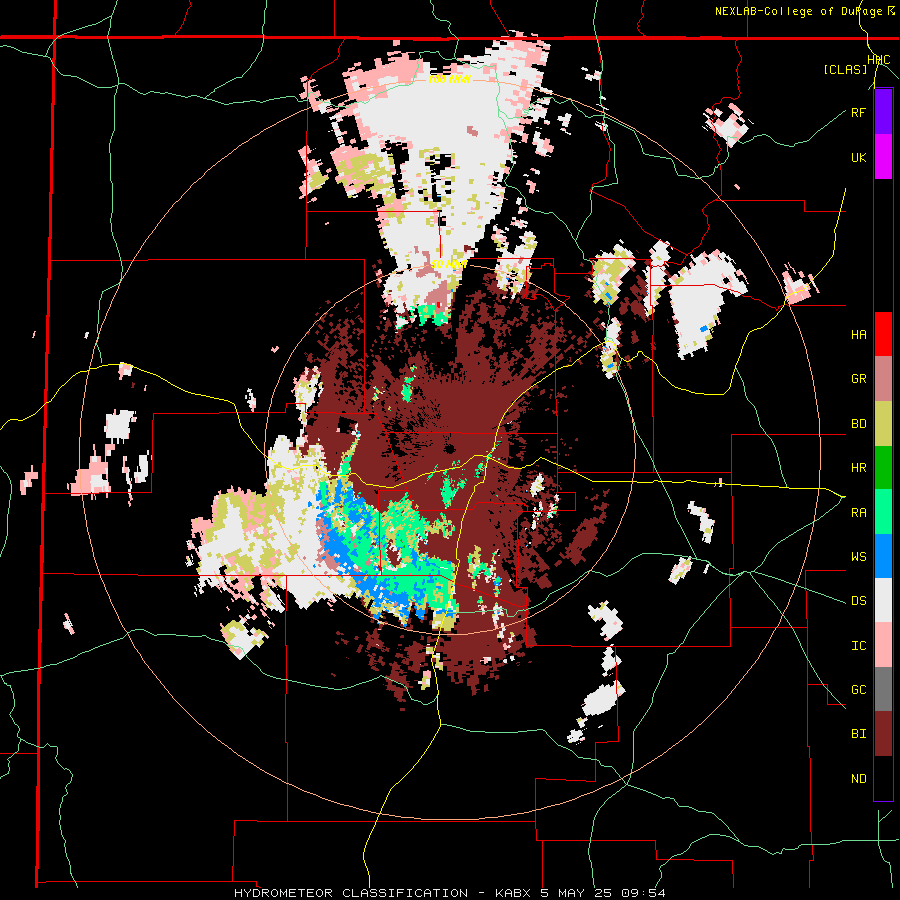The width and height of the screenshot is (900, 900).
Task: Click the HHC product label above the legend
Action: click(x=878, y=59)
